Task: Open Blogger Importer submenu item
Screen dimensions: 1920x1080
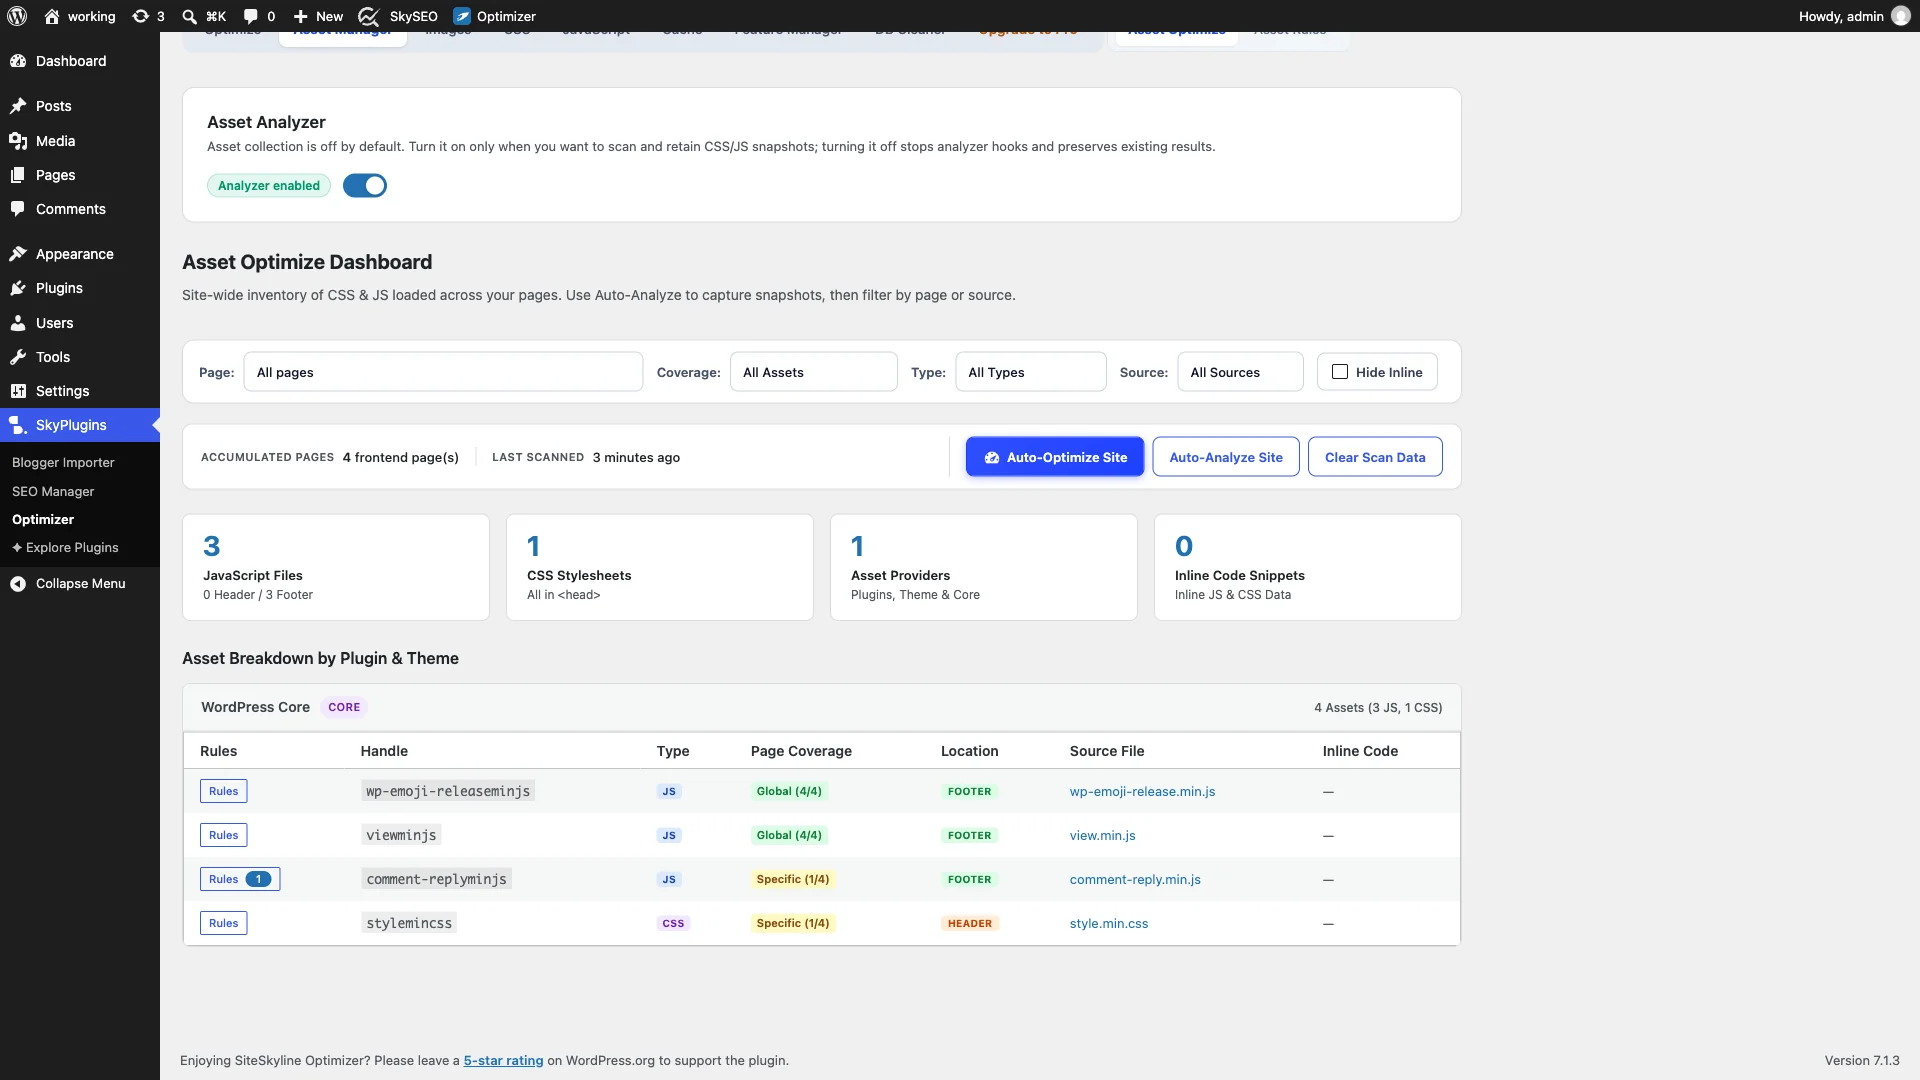Action: 63,463
